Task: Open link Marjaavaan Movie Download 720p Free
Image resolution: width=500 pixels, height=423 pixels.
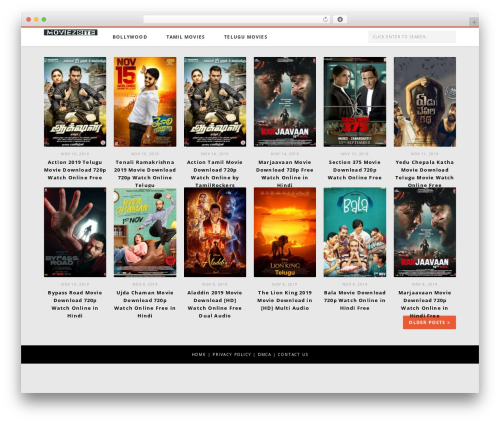Action: pyautogui.click(x=285, y=174)
